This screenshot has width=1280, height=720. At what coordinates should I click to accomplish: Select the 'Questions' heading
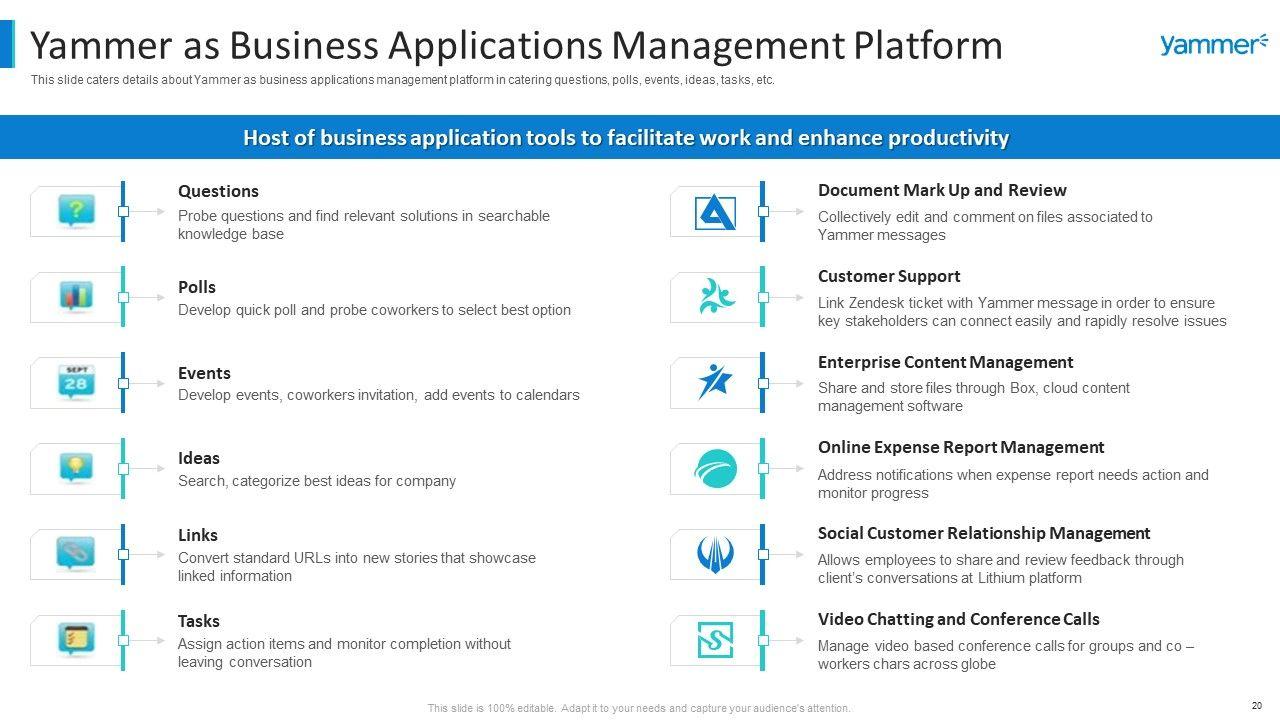coord(218,191)
